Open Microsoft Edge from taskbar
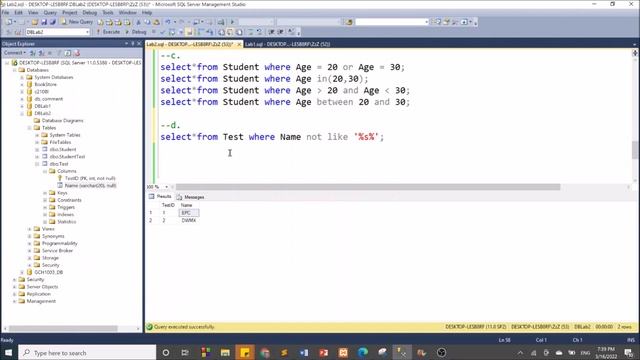Viewport: 640px width, 360px height. (362, 353)
